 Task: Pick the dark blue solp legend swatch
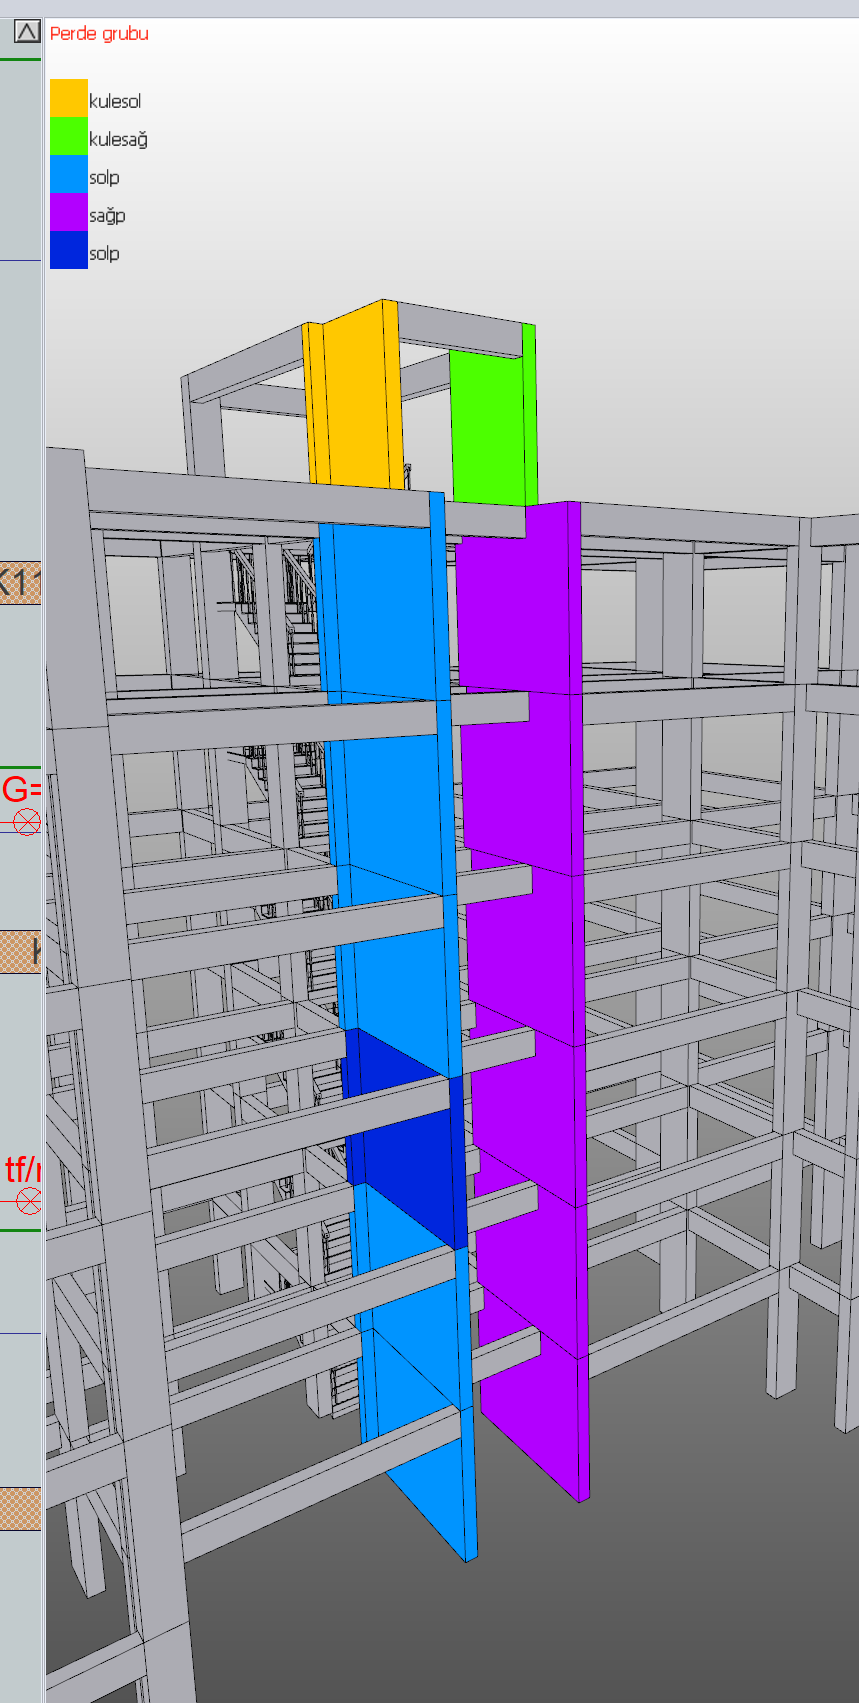(69, 250)
